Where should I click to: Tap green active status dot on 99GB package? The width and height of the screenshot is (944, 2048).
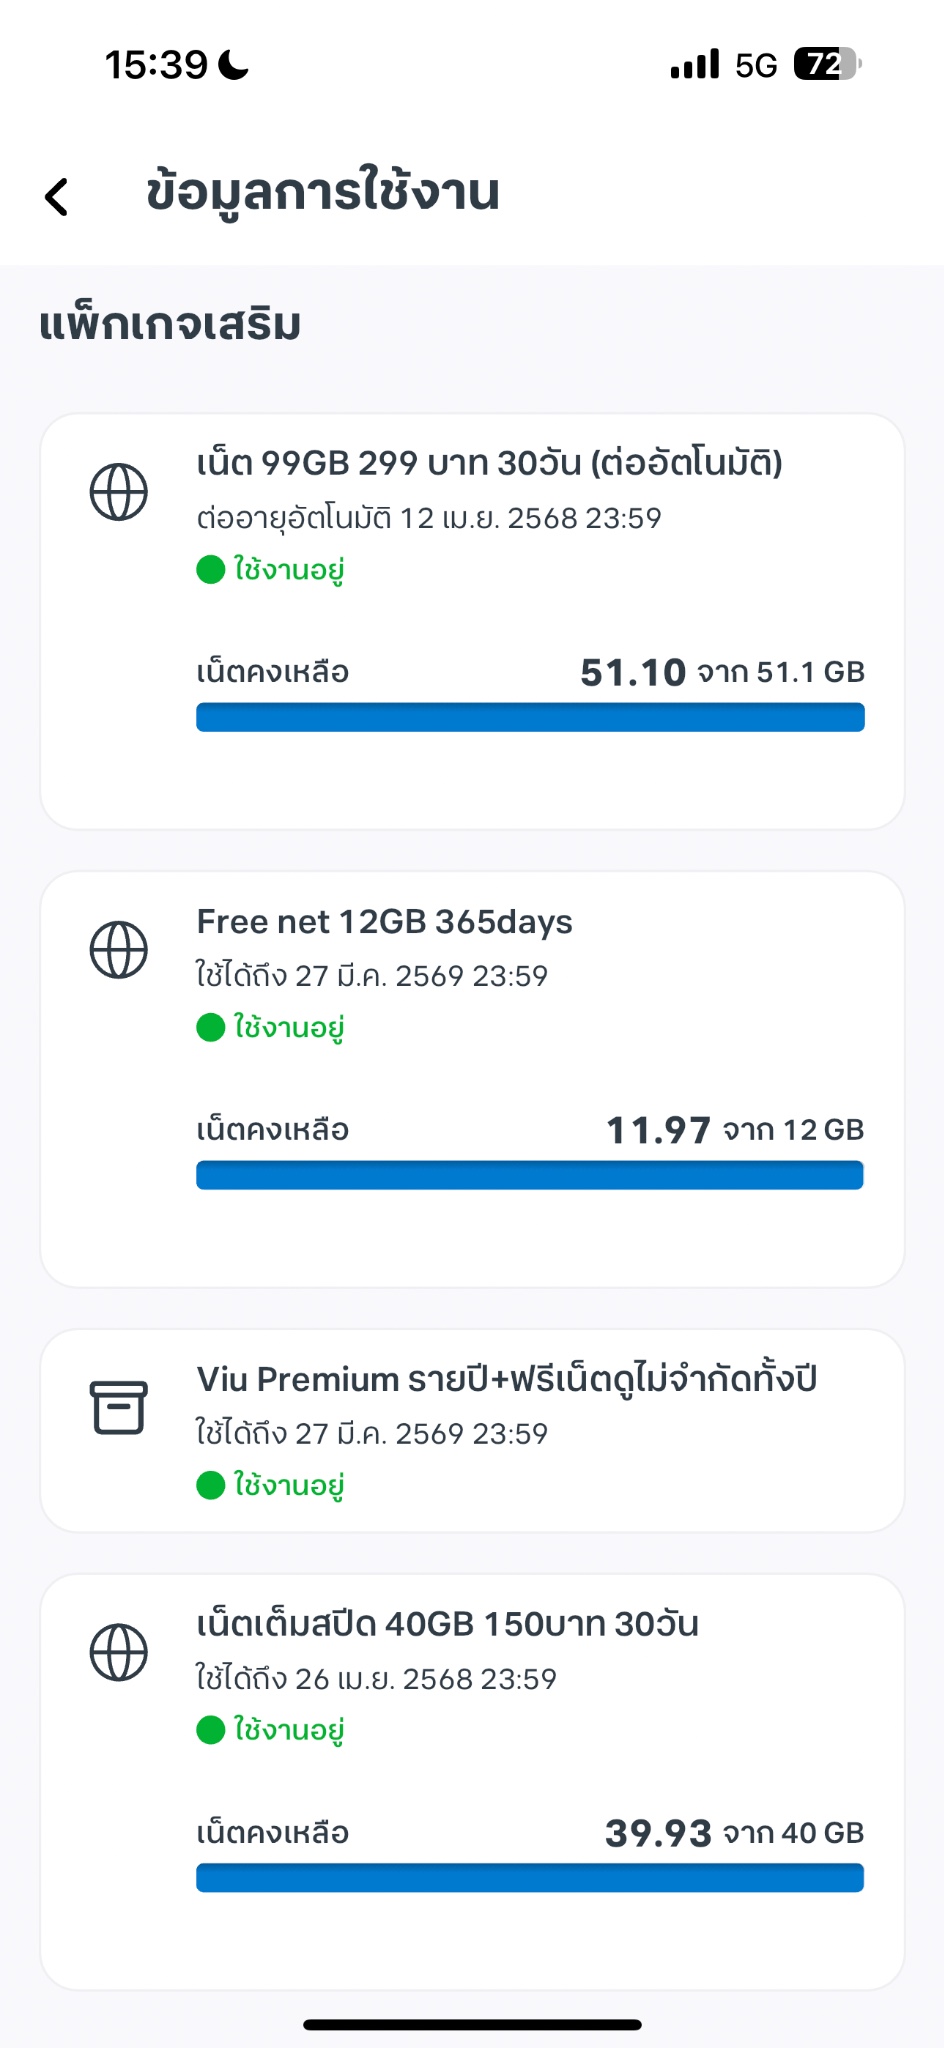[x=211, y=570]
